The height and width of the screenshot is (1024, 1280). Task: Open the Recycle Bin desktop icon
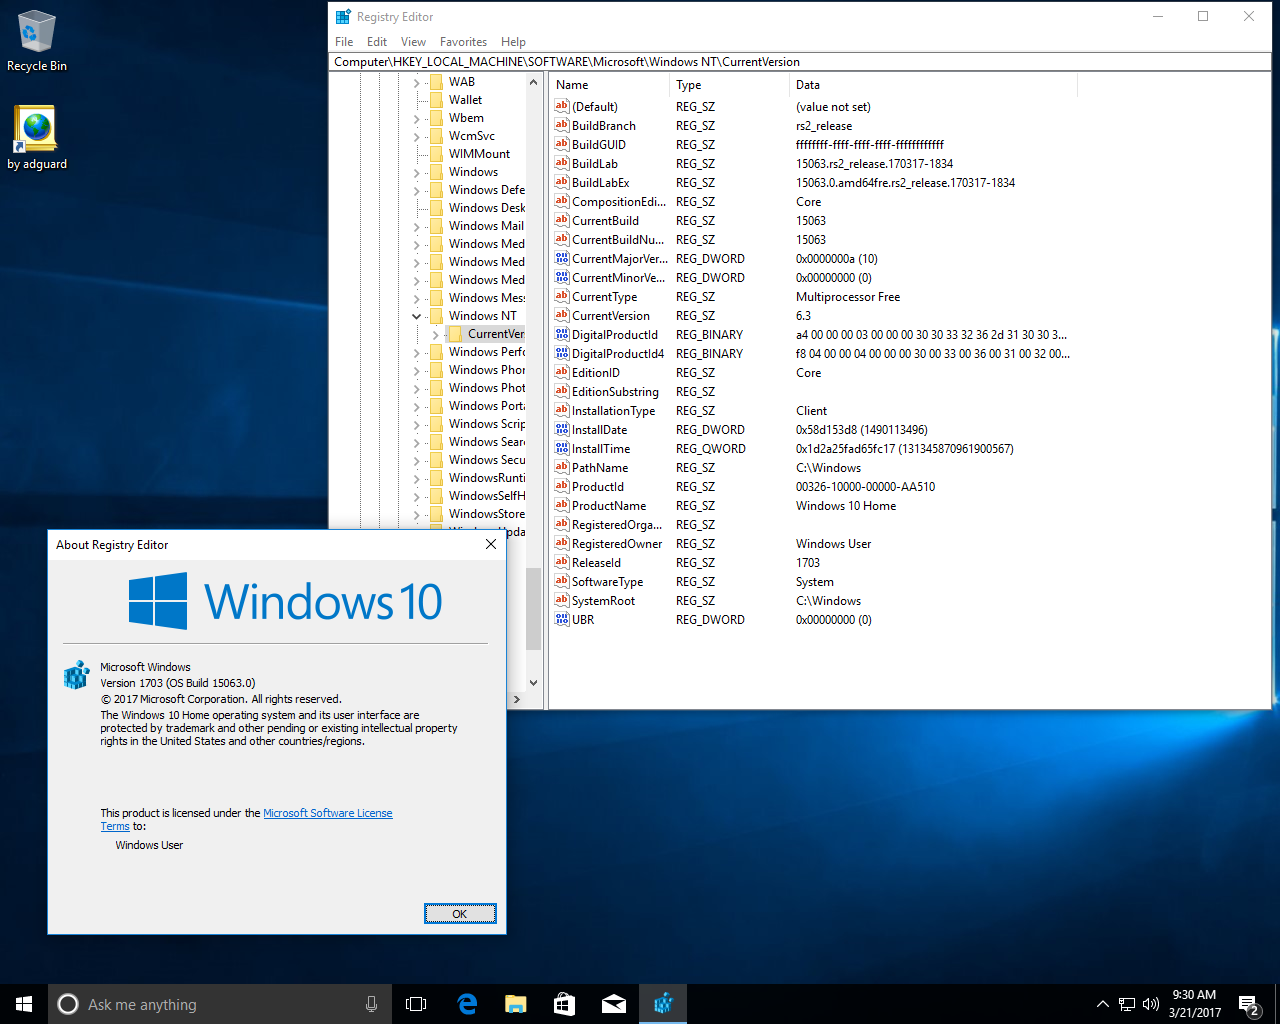tap(37, 40)
